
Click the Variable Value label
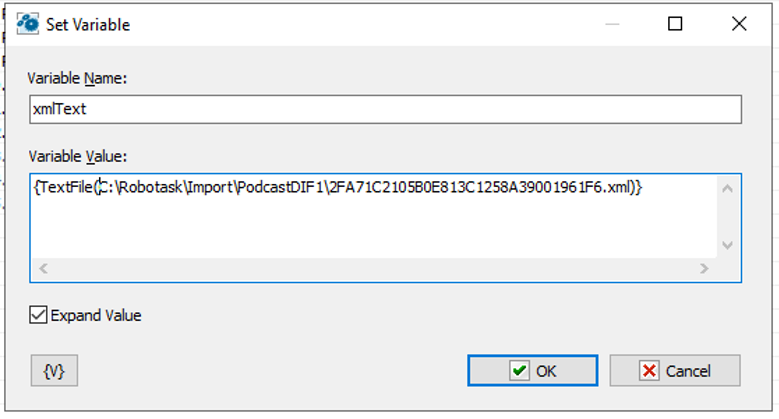[x=78, y=157]
